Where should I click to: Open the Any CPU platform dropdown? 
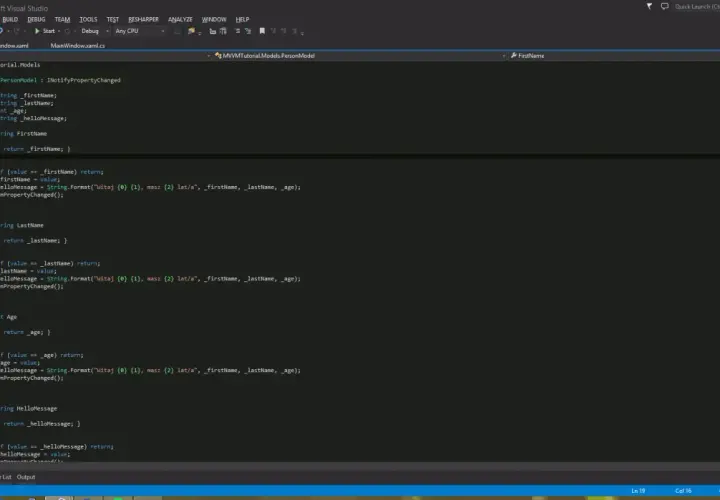pos(140,31)
